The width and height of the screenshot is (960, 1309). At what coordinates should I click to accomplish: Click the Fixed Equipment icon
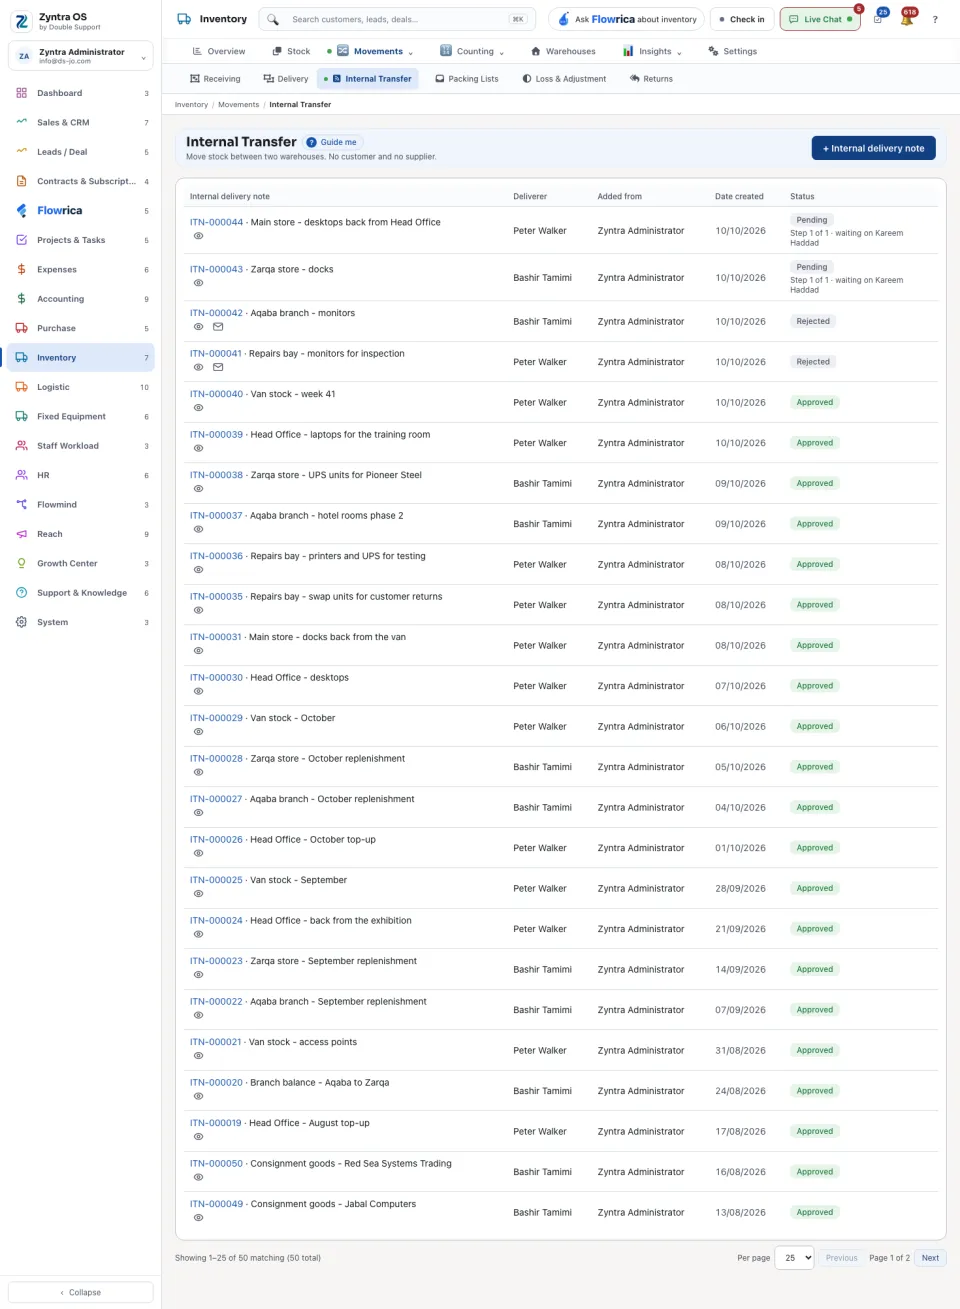click(21, 416)
